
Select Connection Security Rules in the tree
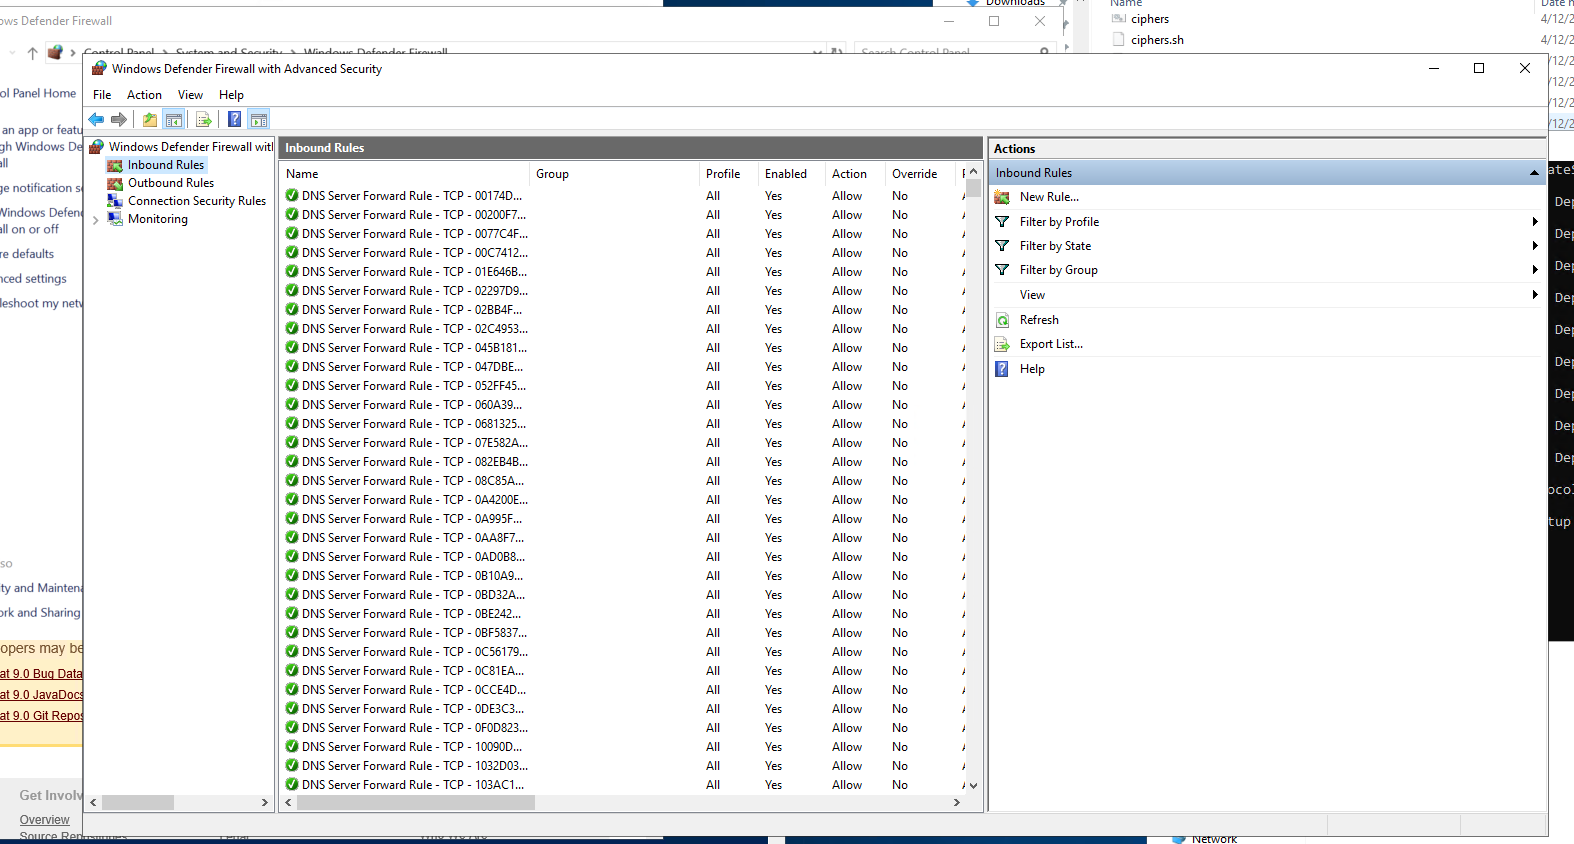tap(197, 201)
